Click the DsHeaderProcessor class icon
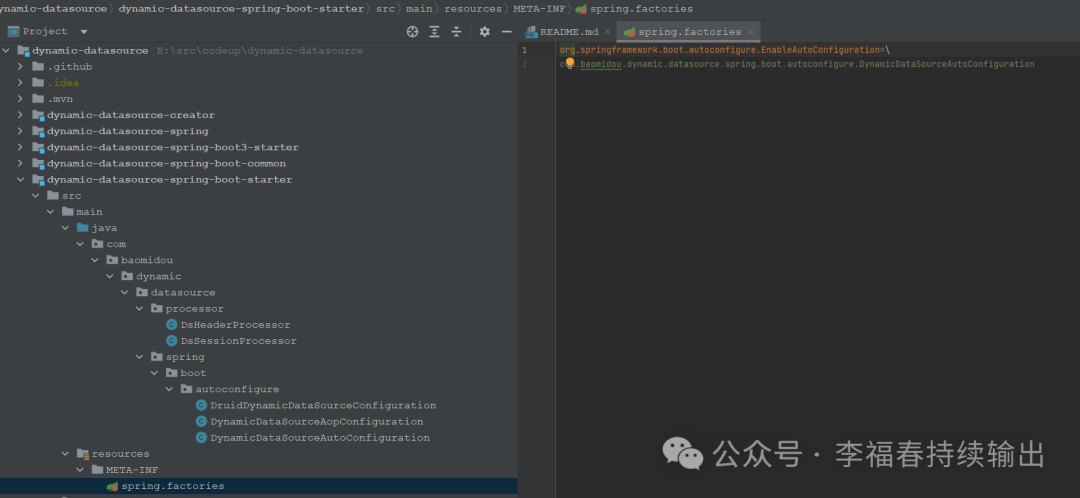 click(172, 324)
